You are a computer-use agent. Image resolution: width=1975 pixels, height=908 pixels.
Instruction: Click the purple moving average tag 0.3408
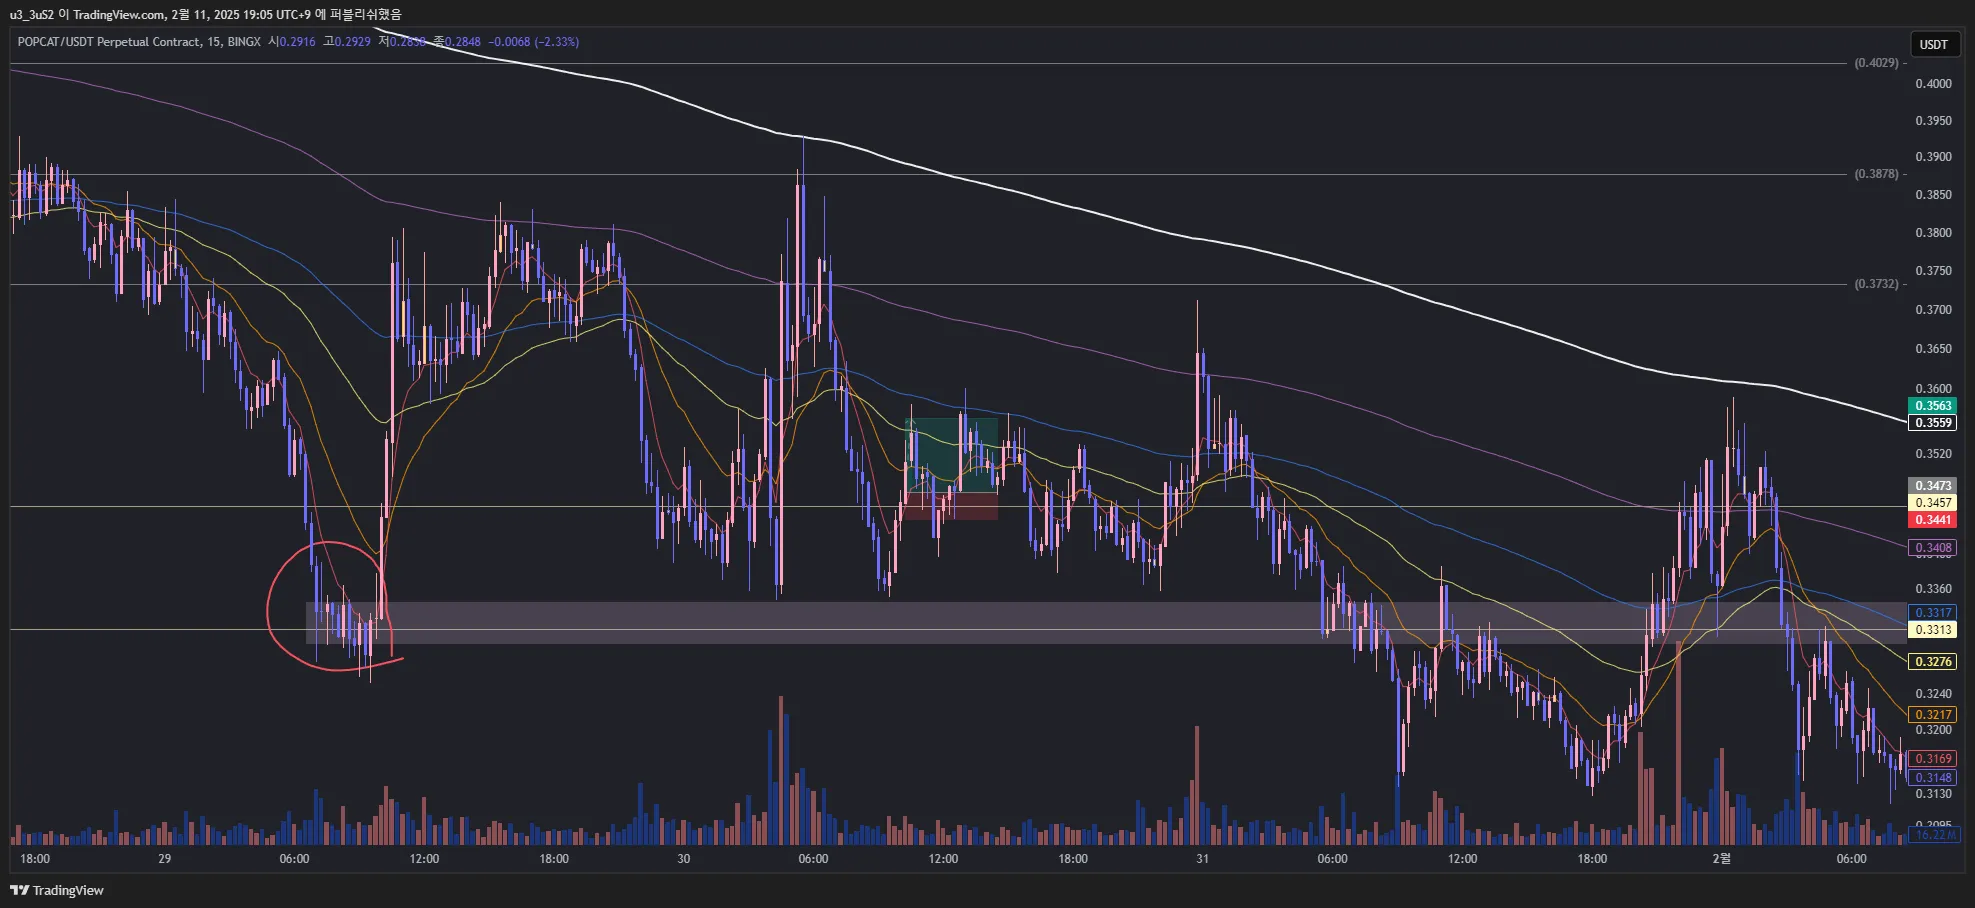(x=1933, y=547)
